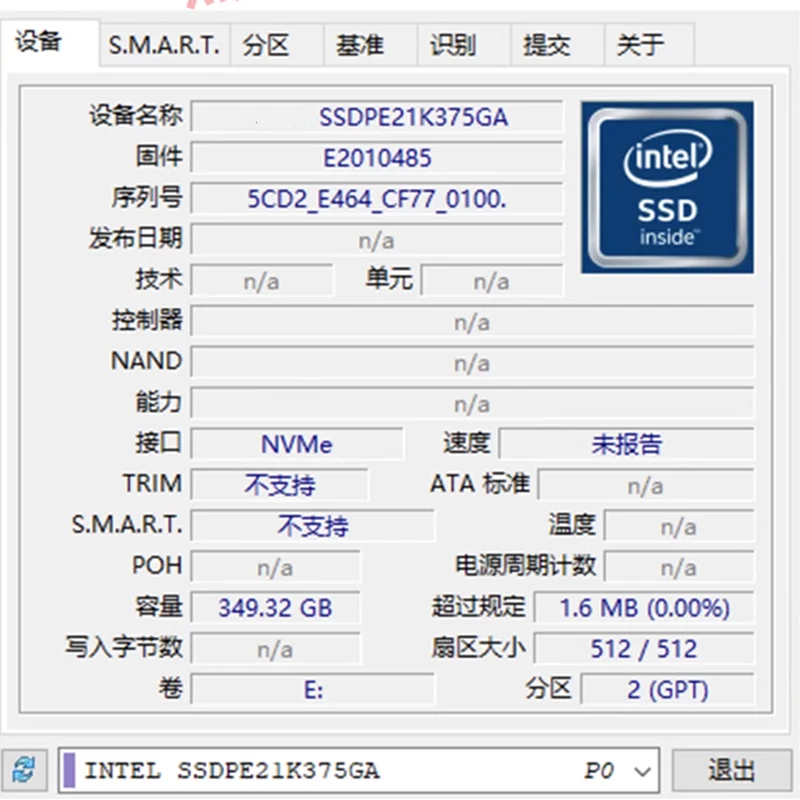
Task: Select the serial number field value
Action: pyautogui.click(x=376, y=199)
